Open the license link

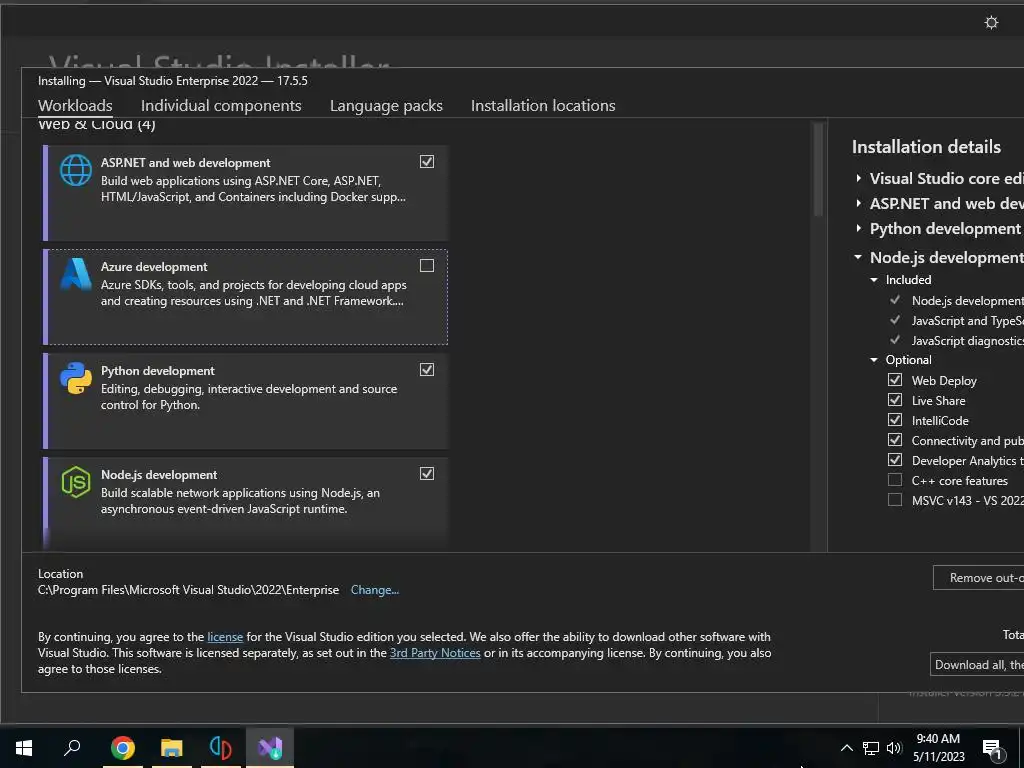pos(225,637)
